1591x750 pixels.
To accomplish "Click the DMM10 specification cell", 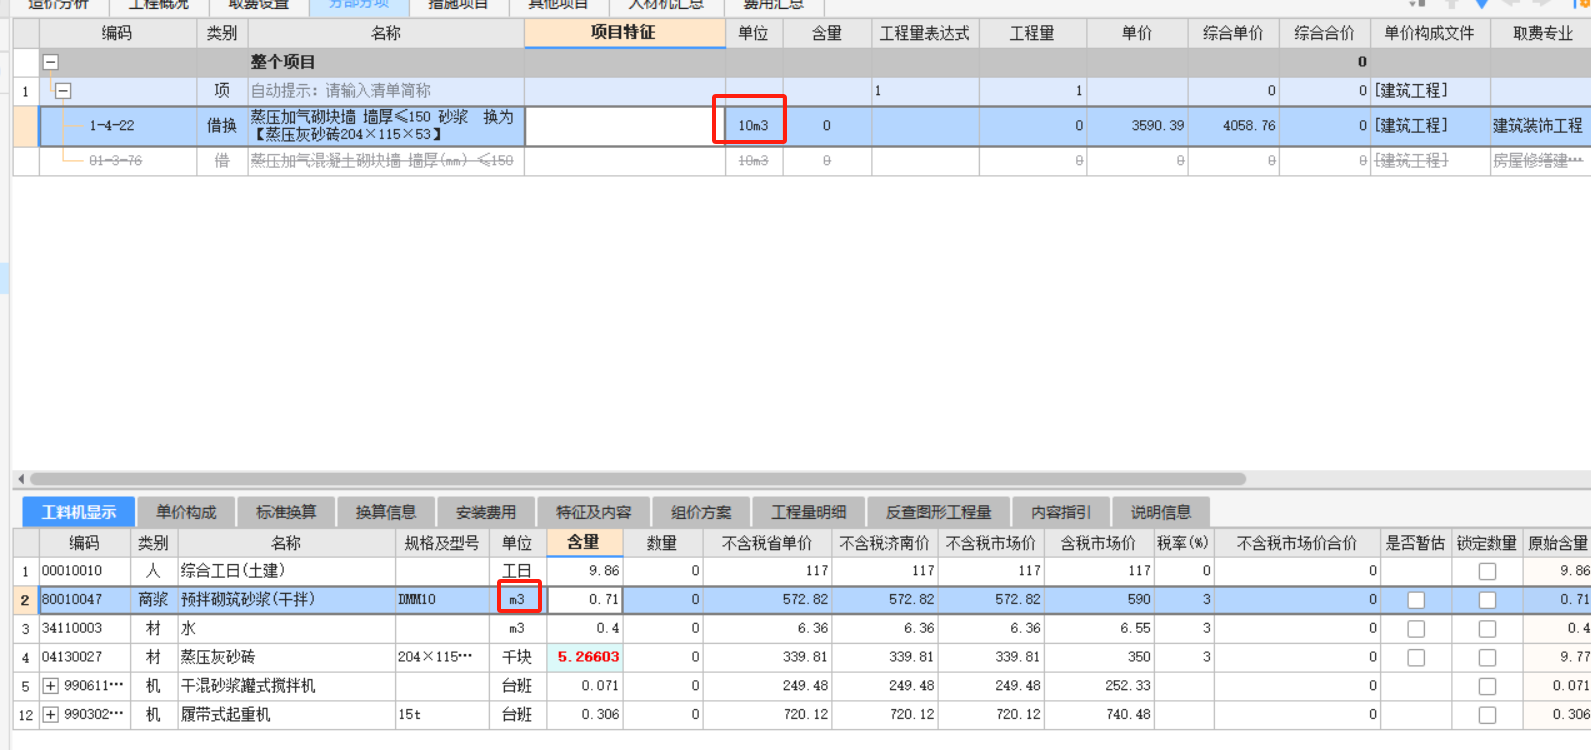I will click(442, 600).
